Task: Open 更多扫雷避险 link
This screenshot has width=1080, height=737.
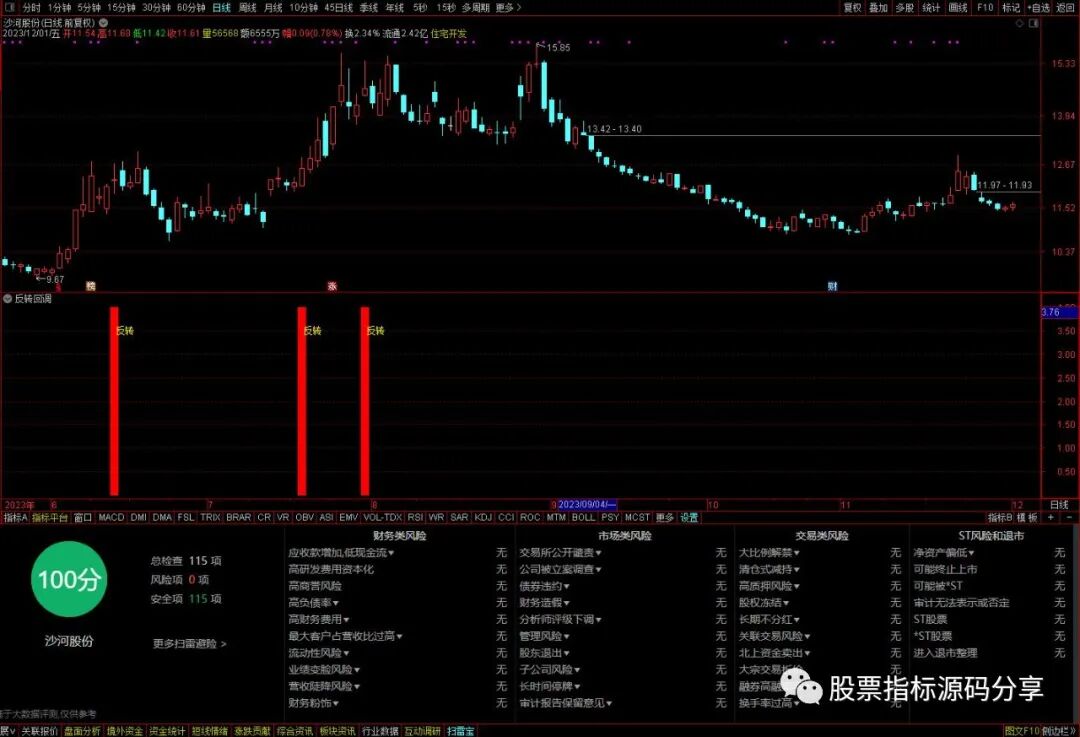Action: [189, 643]
